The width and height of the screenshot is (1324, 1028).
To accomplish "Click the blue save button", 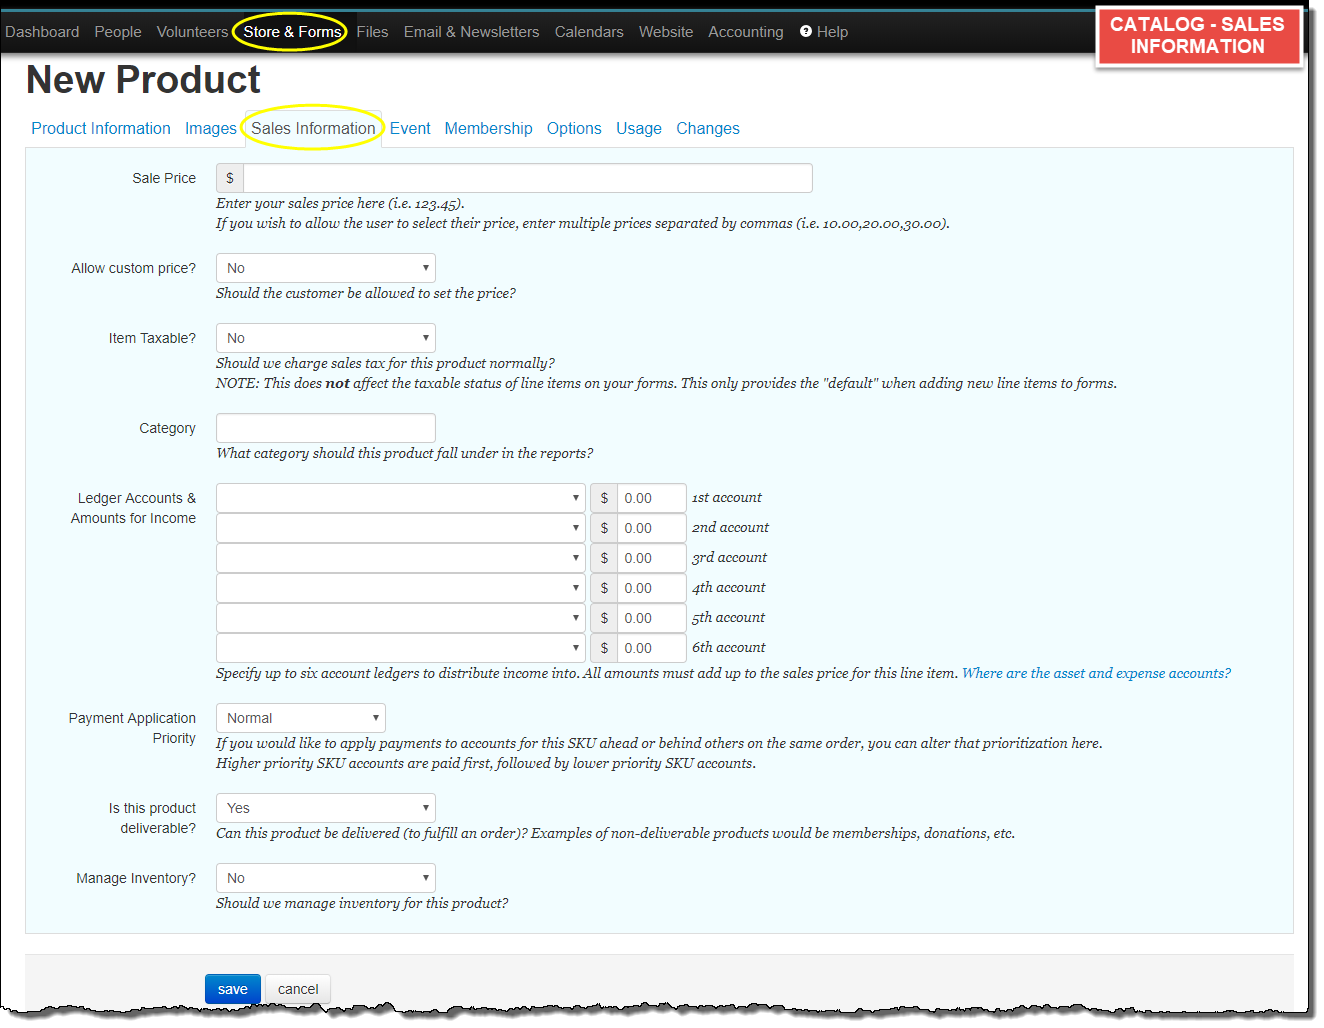I will click(x=233, y=989).
